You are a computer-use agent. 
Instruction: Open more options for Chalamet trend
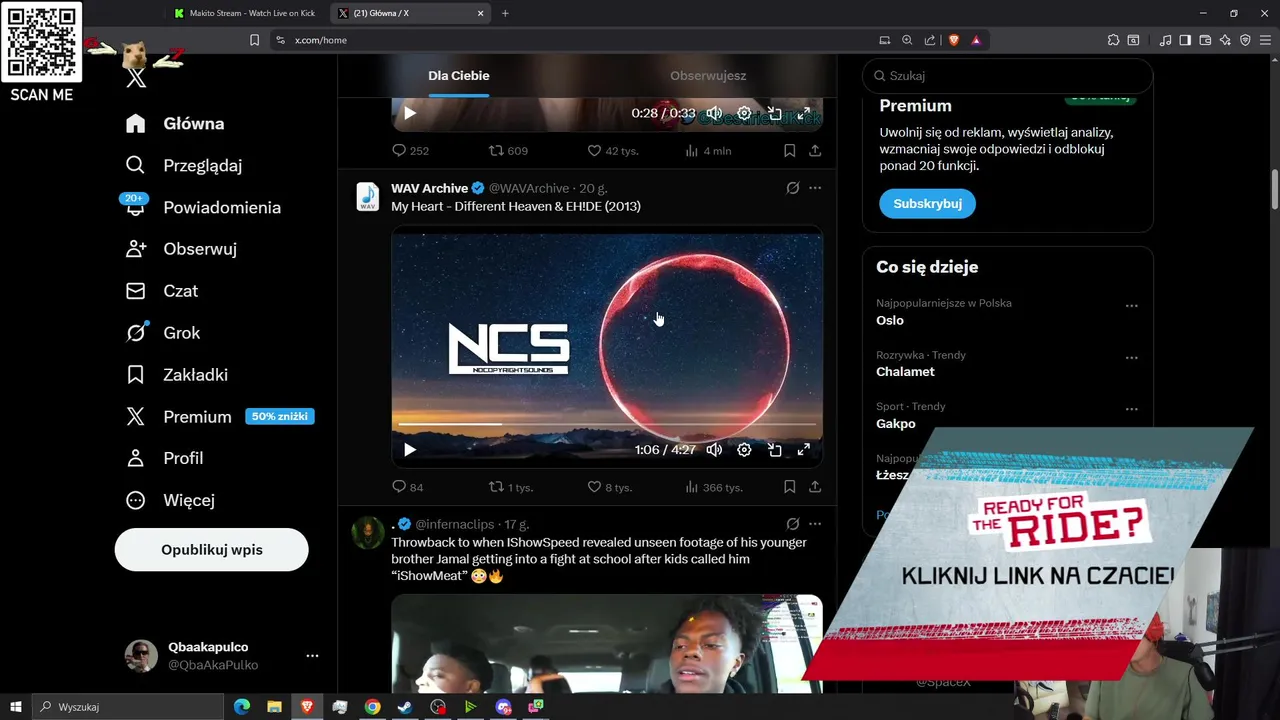pyautogui.click(x=1132, y=358)
